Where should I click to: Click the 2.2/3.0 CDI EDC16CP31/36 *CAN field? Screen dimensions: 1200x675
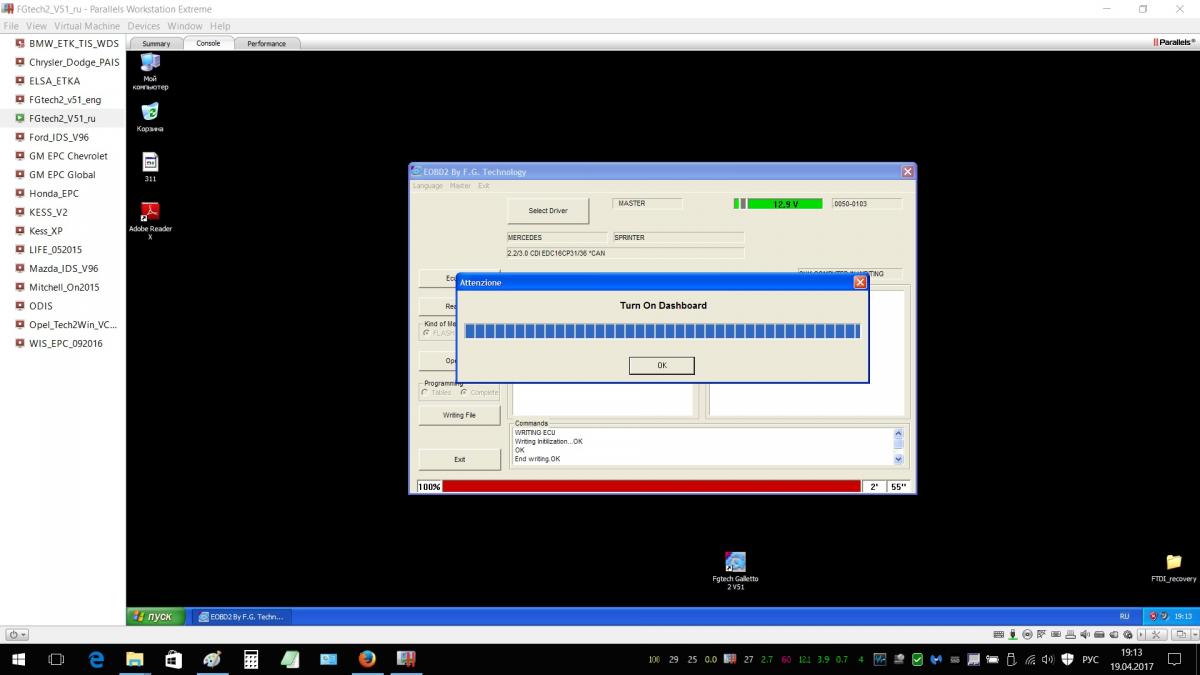pos(626,253)
